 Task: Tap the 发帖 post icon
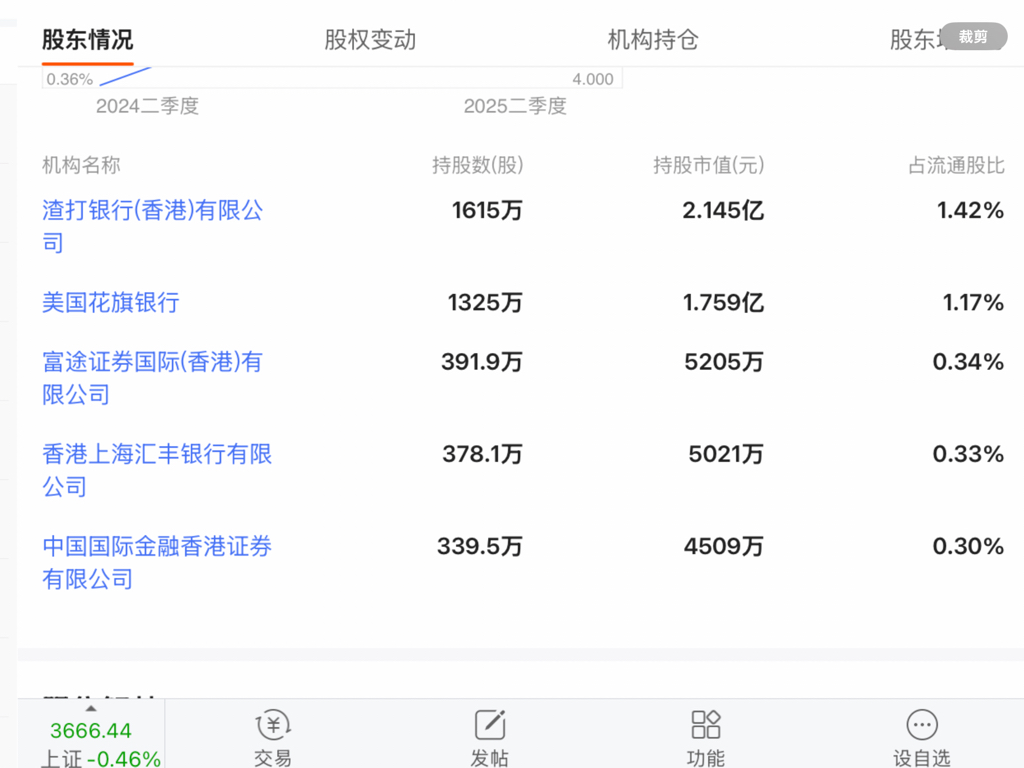tap(490, 725)
